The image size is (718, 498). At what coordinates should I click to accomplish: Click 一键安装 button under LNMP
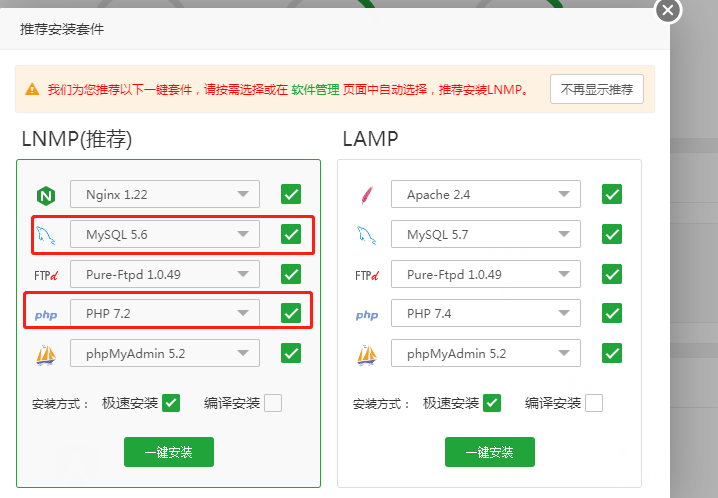coord(169,452)
